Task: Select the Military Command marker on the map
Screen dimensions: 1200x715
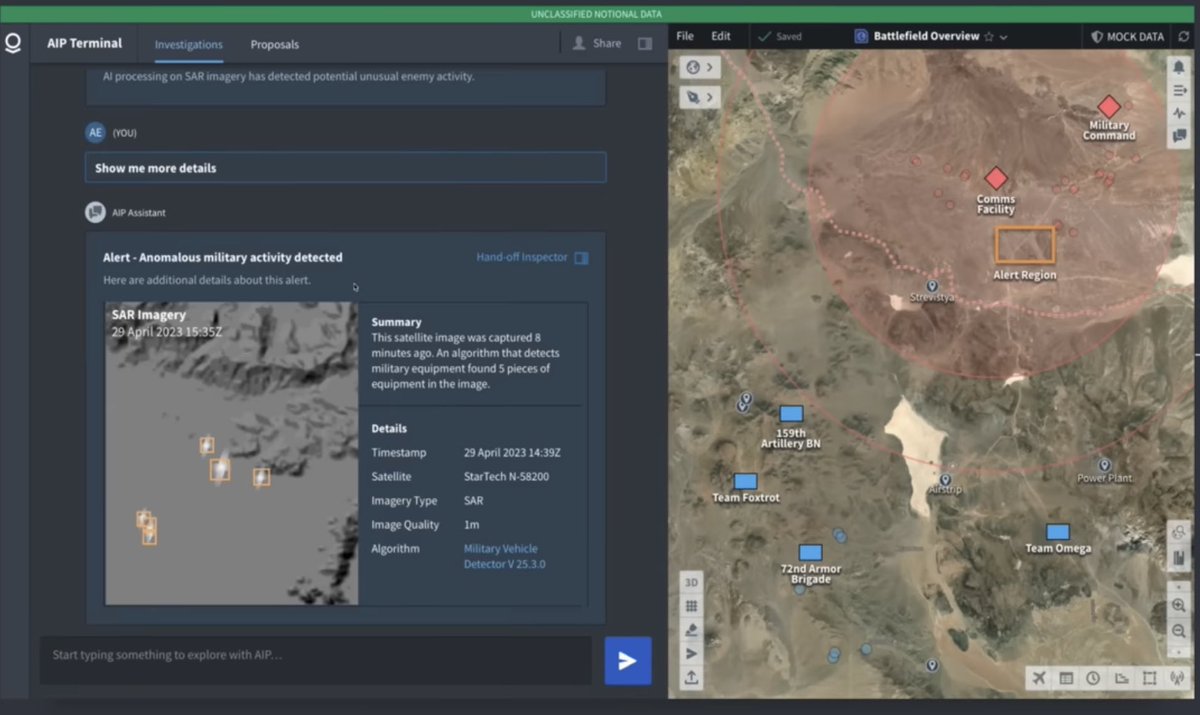Action: [x=1109, y=107]
